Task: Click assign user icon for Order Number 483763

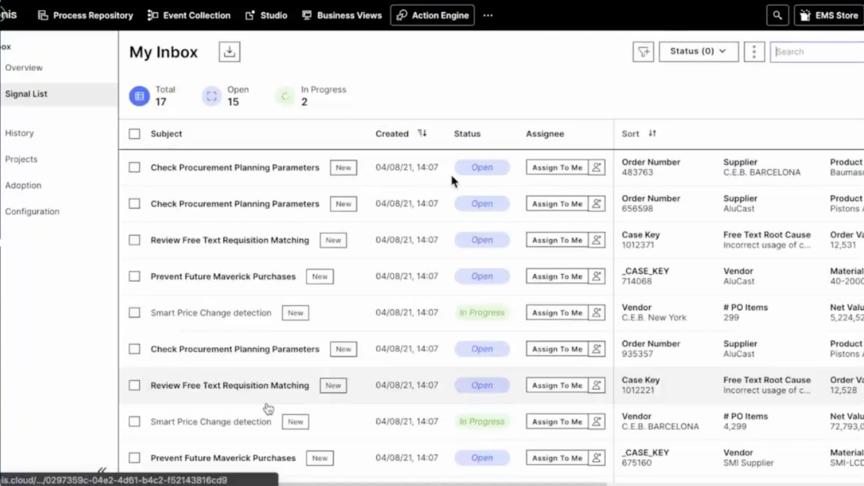Action: pyautogui.click(x=597, y=168)
